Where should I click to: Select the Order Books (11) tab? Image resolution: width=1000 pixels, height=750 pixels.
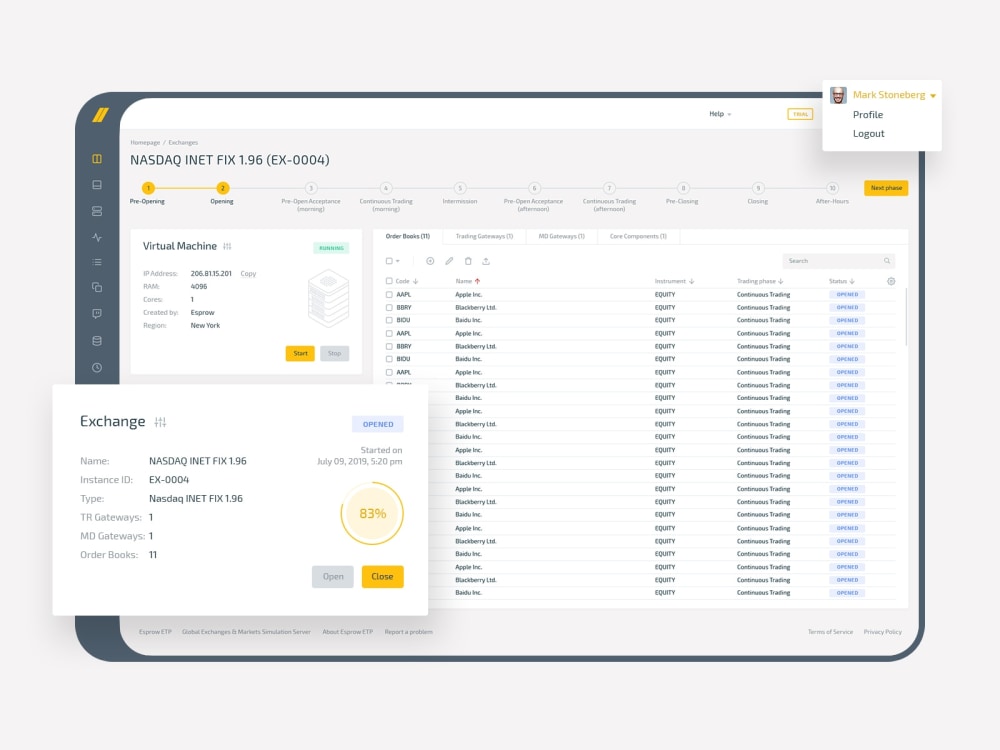(408, 237)
